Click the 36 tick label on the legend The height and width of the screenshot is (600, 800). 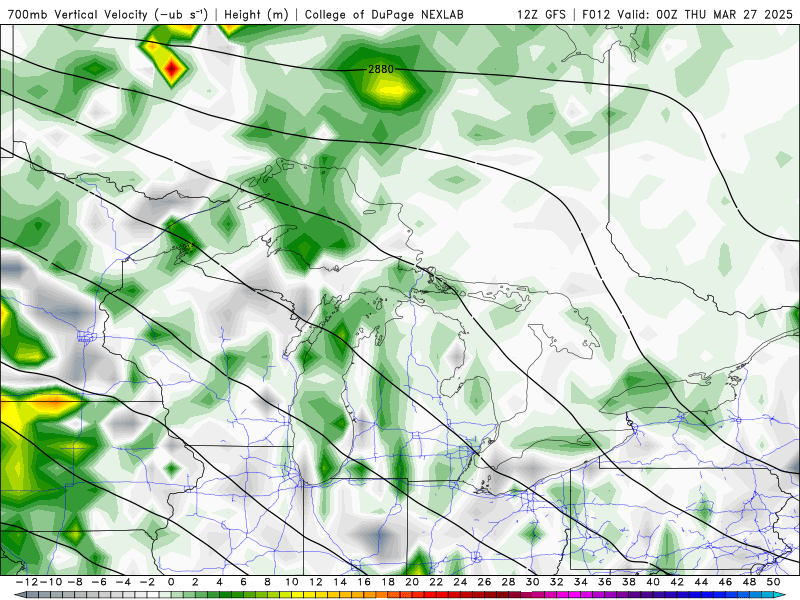(605, 582)
